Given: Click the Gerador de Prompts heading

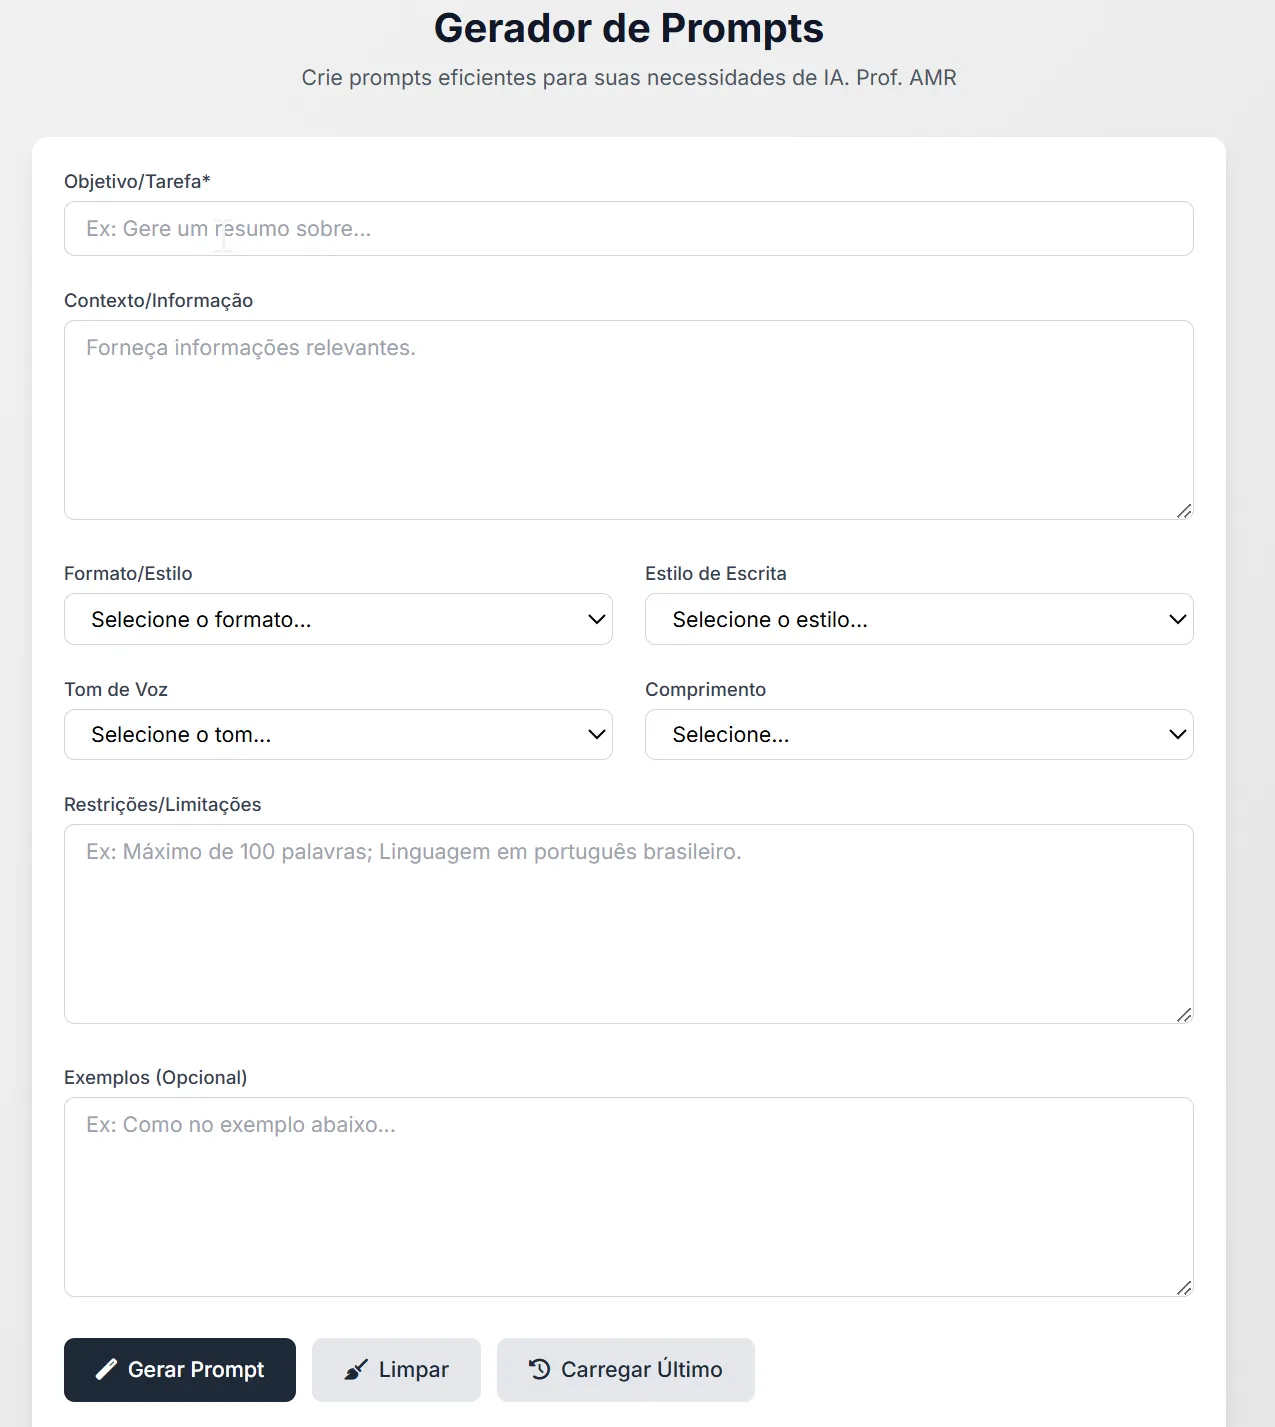Looking at the screenshot, I should point(628,29).
